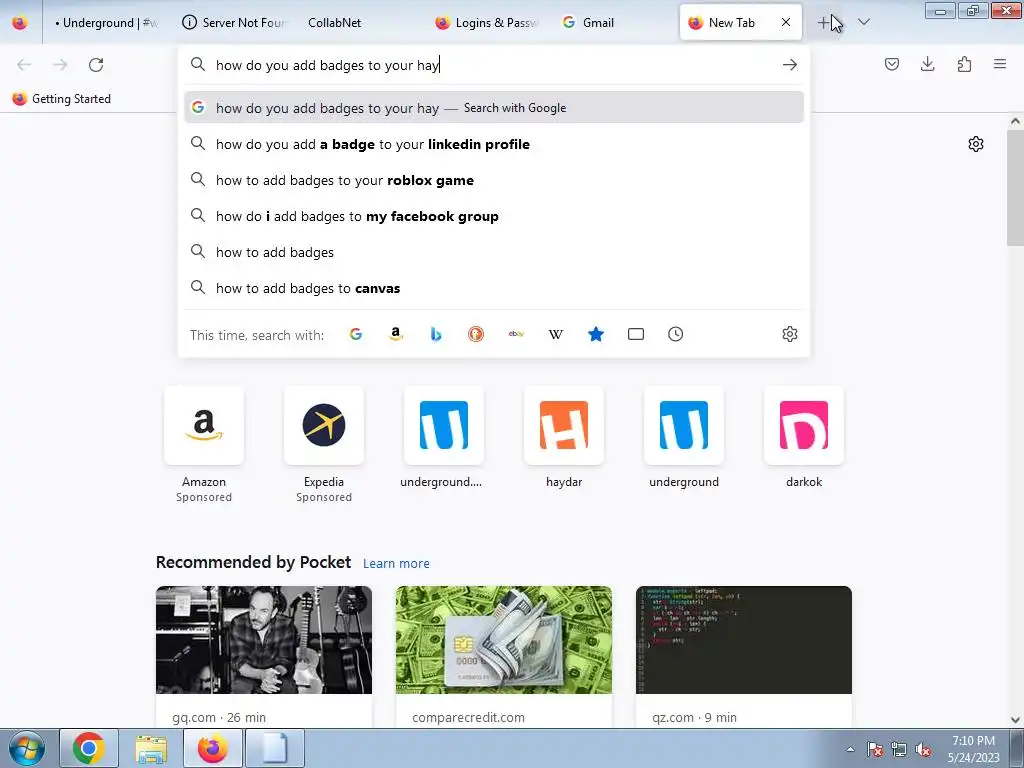Open File Explorer from the taskbar
Screen dimensions: 1024x768
pos(151,748)
